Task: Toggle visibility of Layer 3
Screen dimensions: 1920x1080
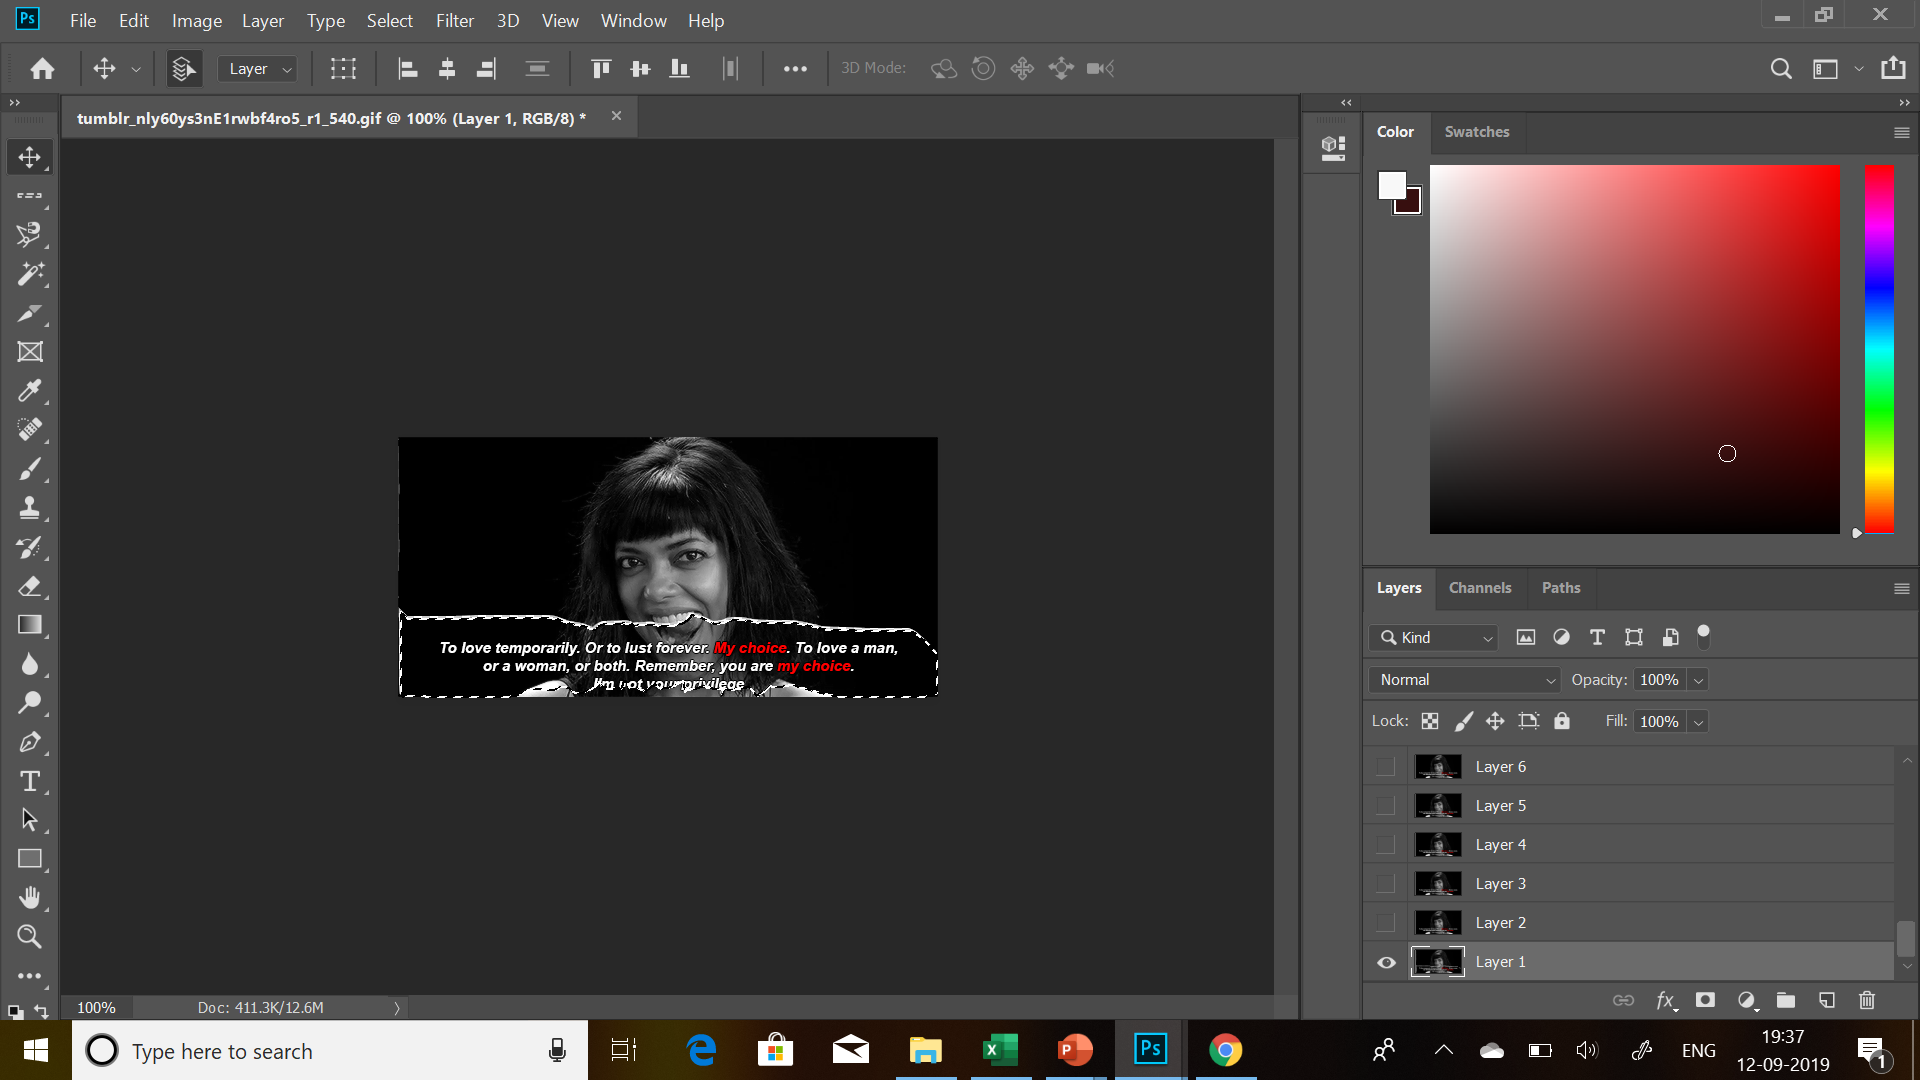Action: (1385, 884)
